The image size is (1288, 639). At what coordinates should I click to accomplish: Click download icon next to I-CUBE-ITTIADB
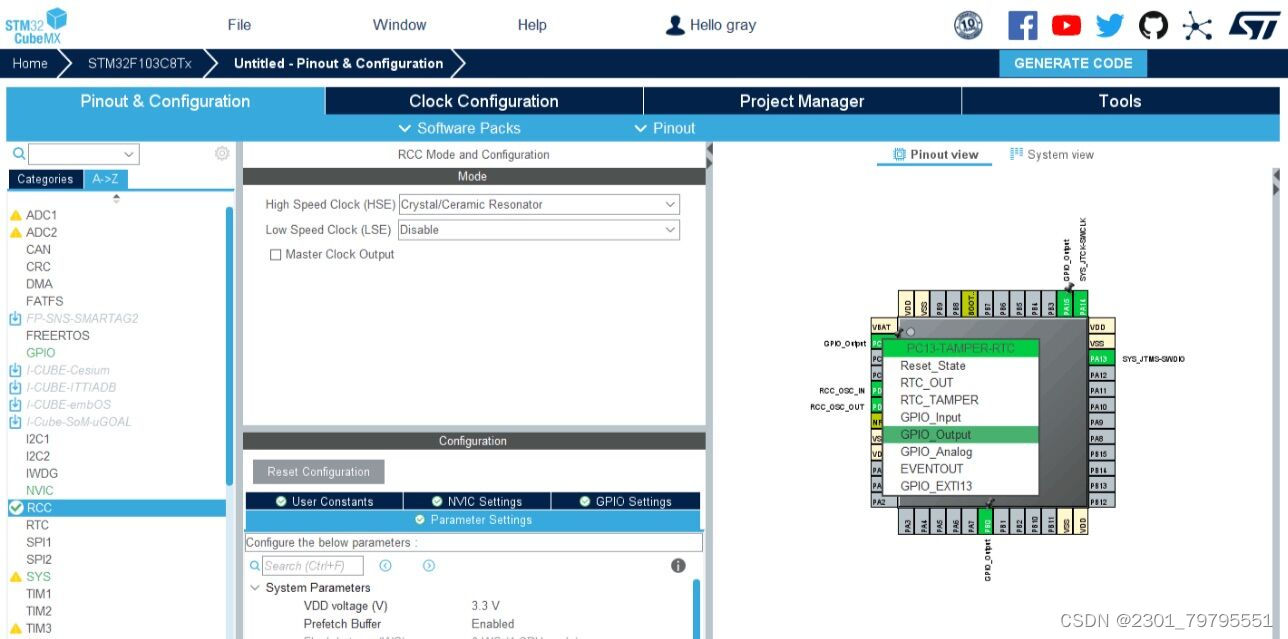point(15,387)
